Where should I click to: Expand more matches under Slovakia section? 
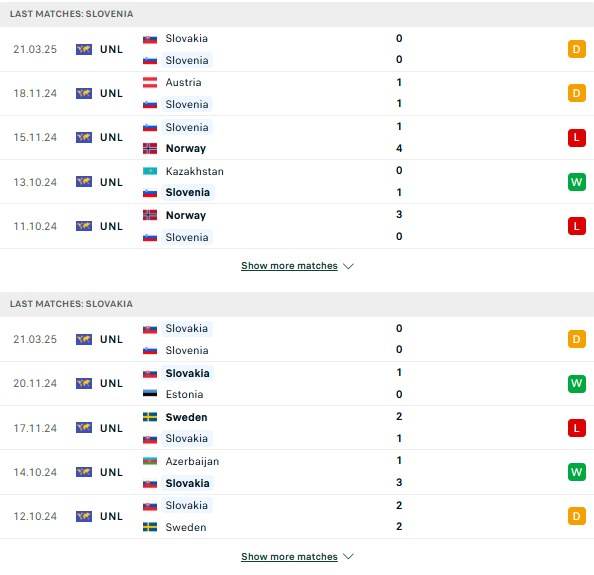[289, 556]
